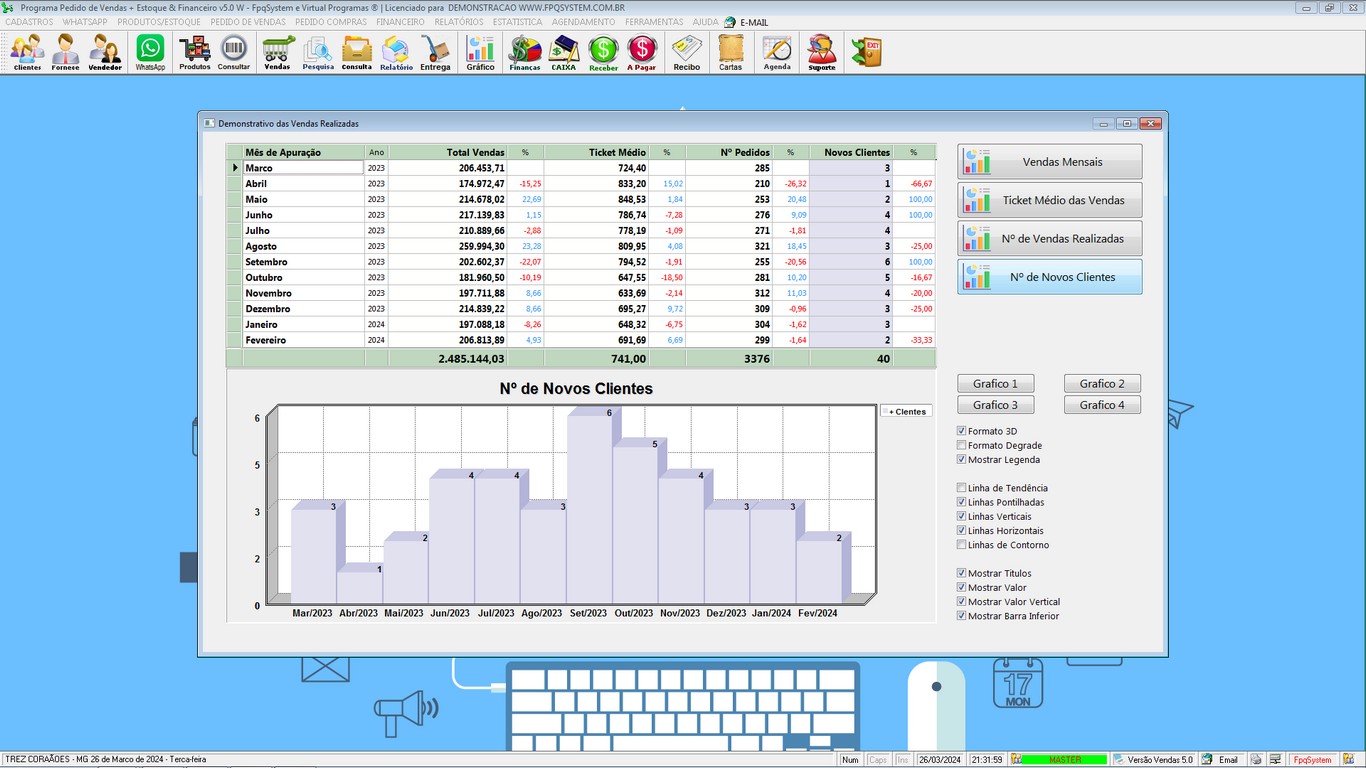Image resolution: width=1366 pixels, height=768 pixels.
Task: Open the Vendas shopping cart icon
Action: tap(278, 53)
